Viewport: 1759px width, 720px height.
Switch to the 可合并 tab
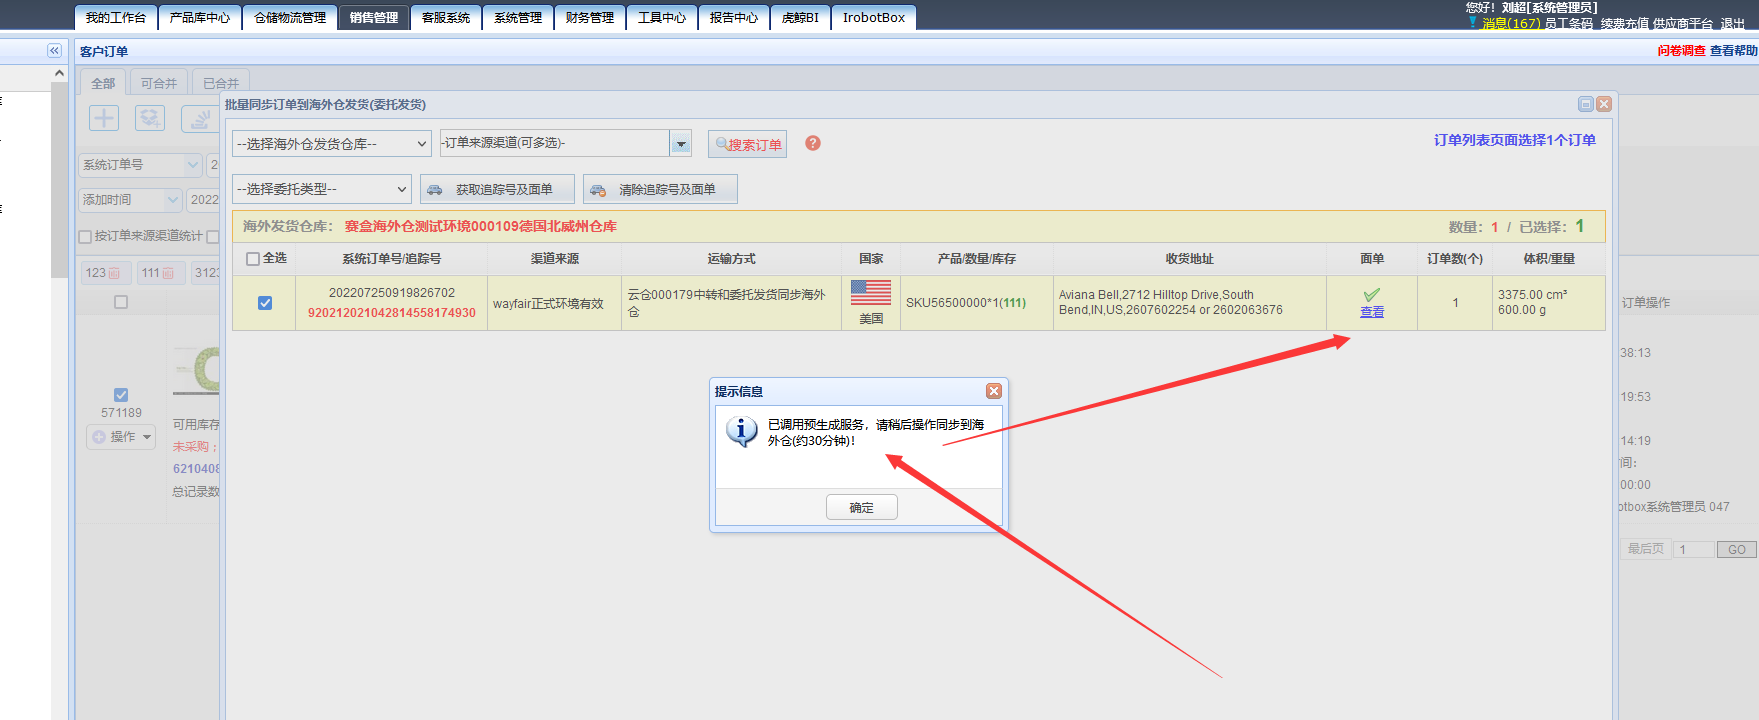click(x=159, y=83)
